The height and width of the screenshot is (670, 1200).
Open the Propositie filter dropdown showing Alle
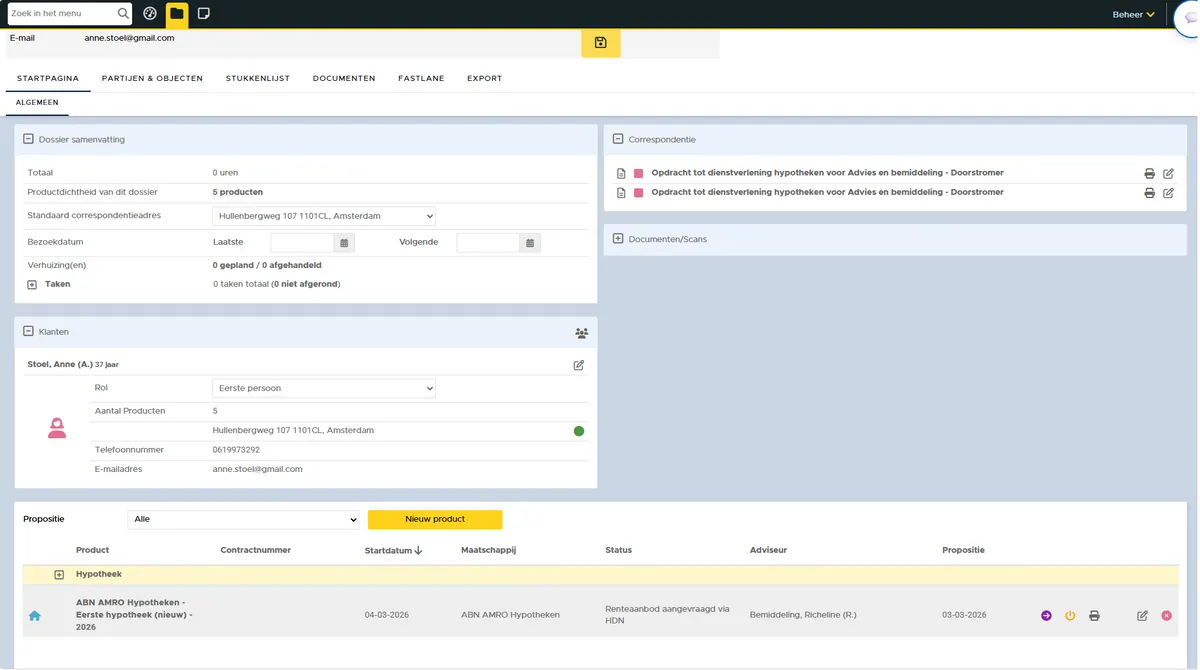coord(243,519)
